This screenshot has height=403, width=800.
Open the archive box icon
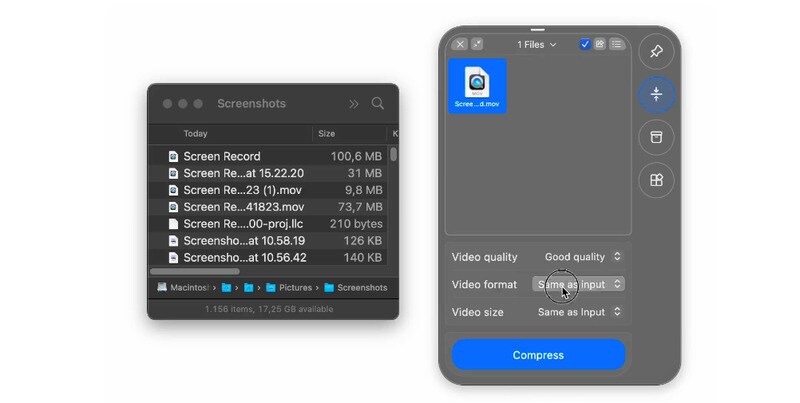(x=656, y=138)
